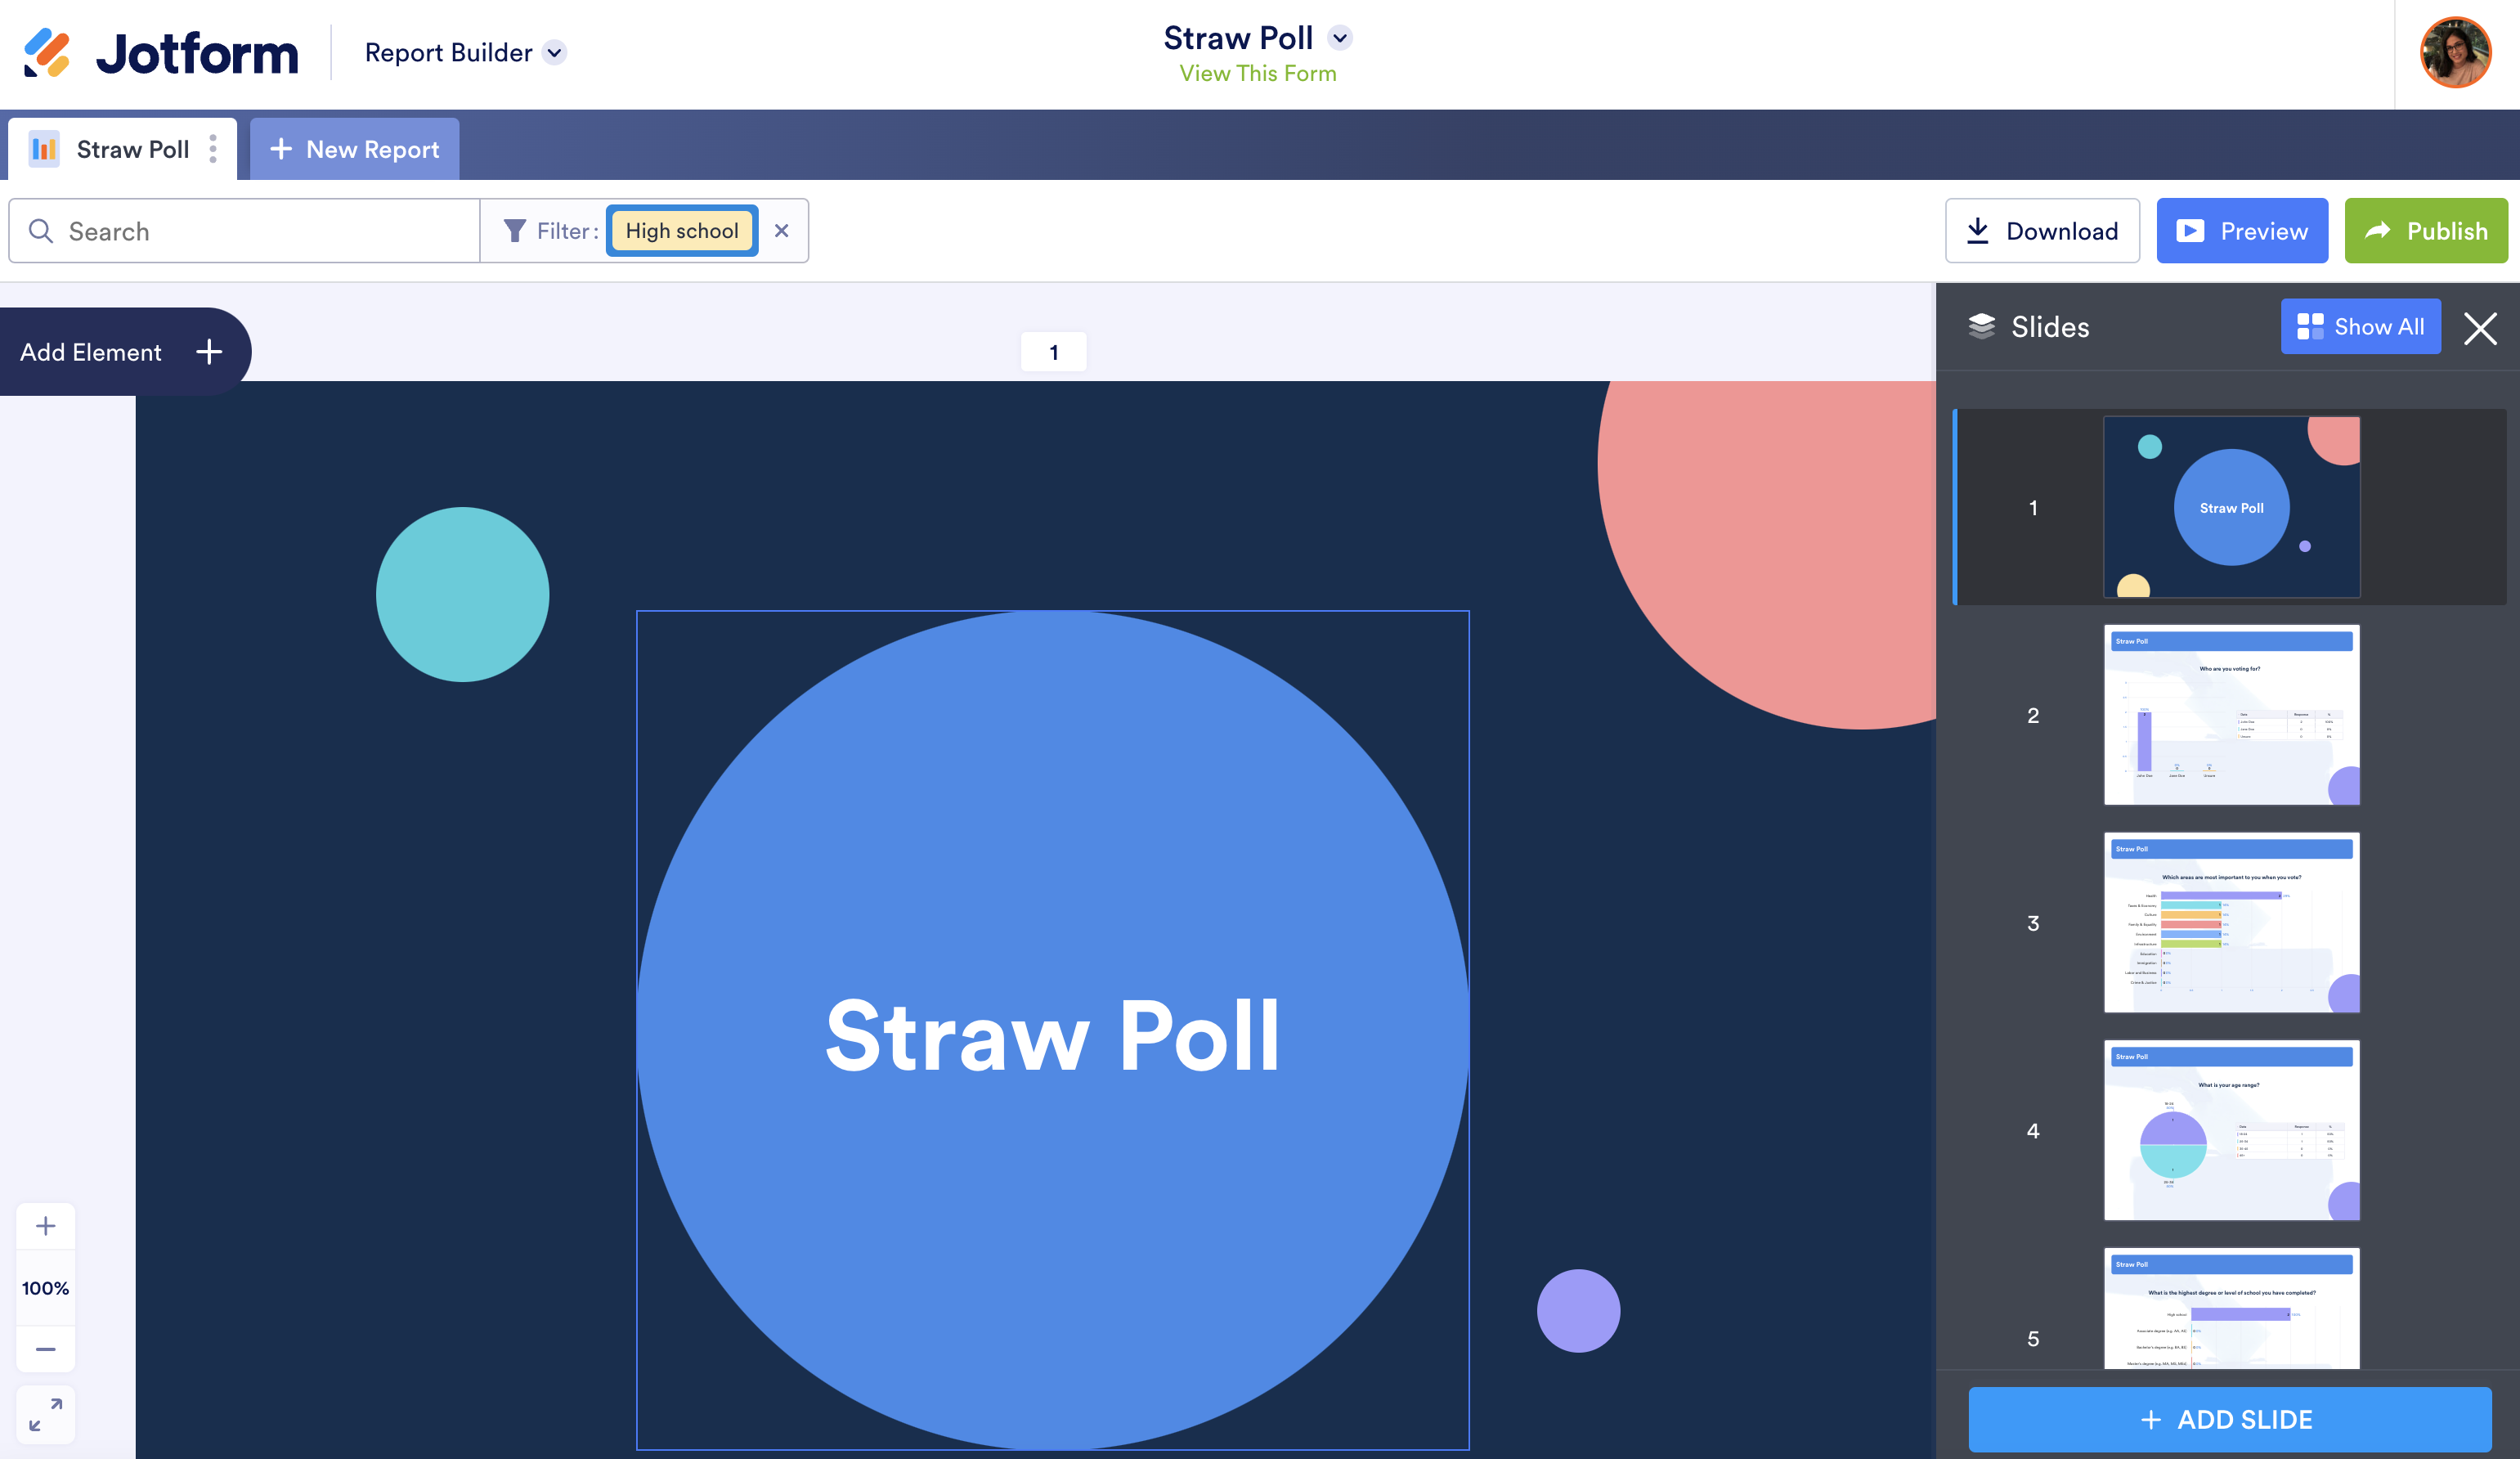Expand the Report Builder dropdown

554,52
